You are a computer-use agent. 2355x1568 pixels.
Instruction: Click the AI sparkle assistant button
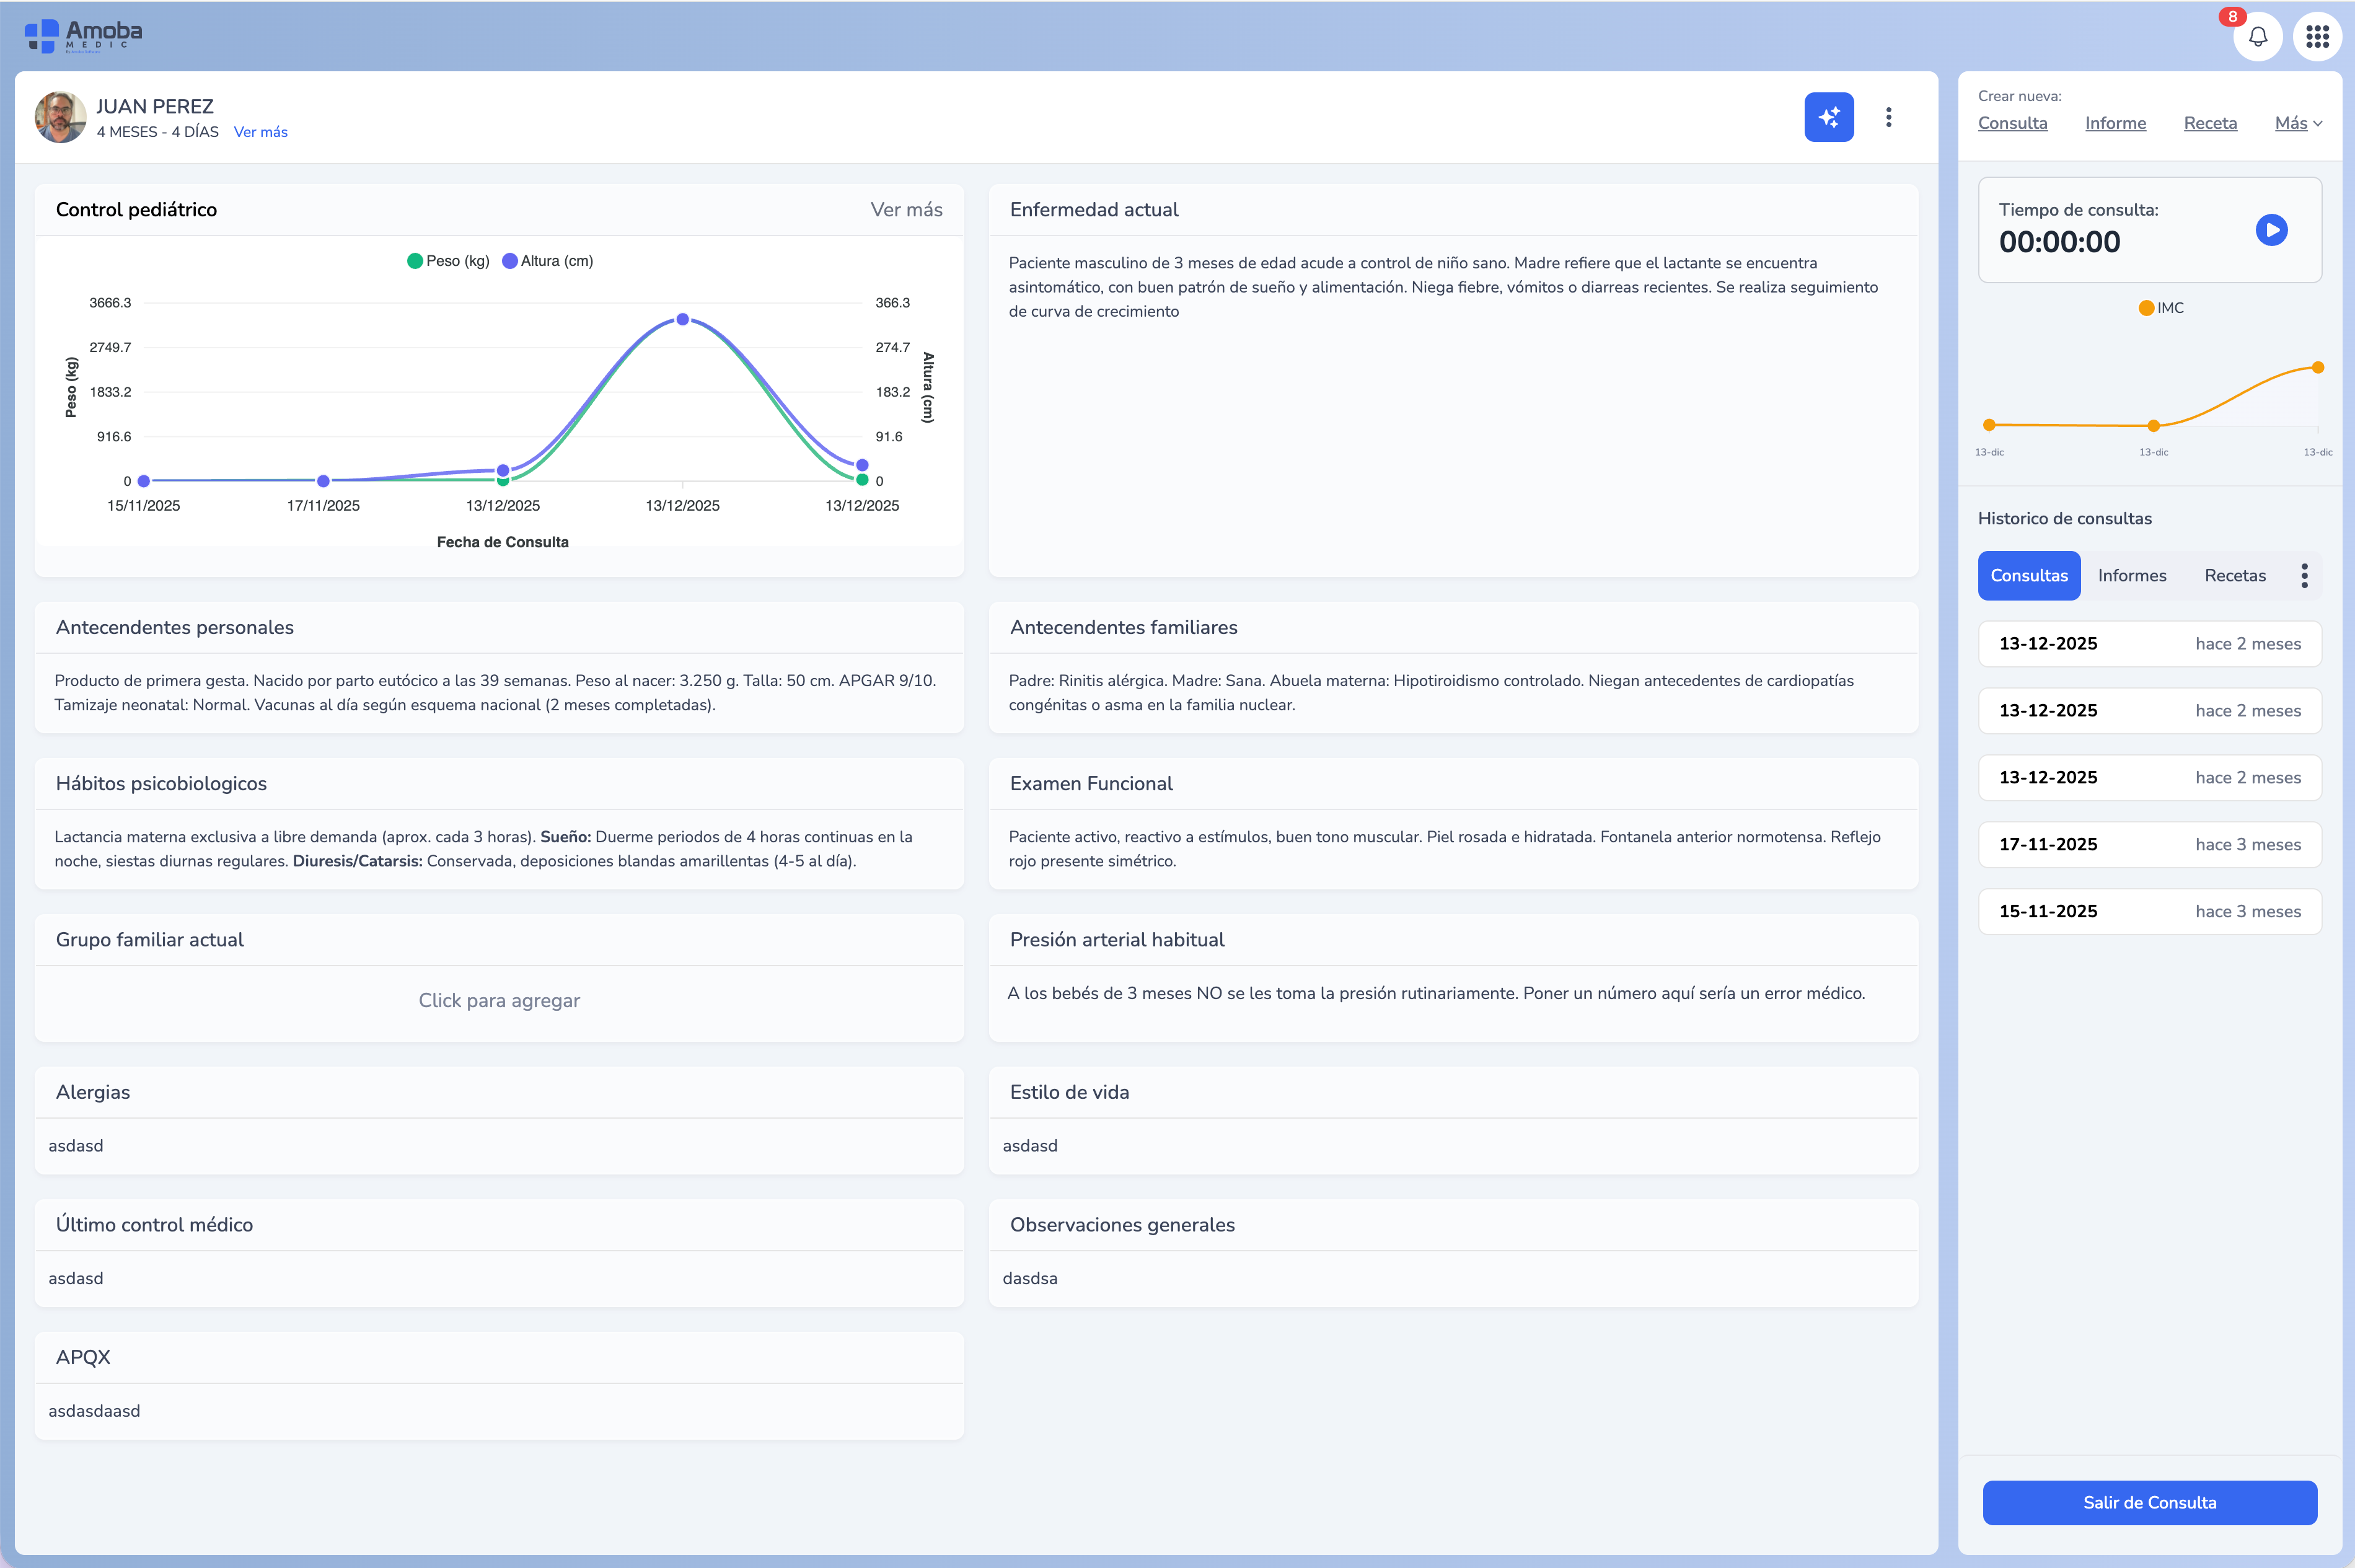pyautogui.click(x=1828, y=117)
